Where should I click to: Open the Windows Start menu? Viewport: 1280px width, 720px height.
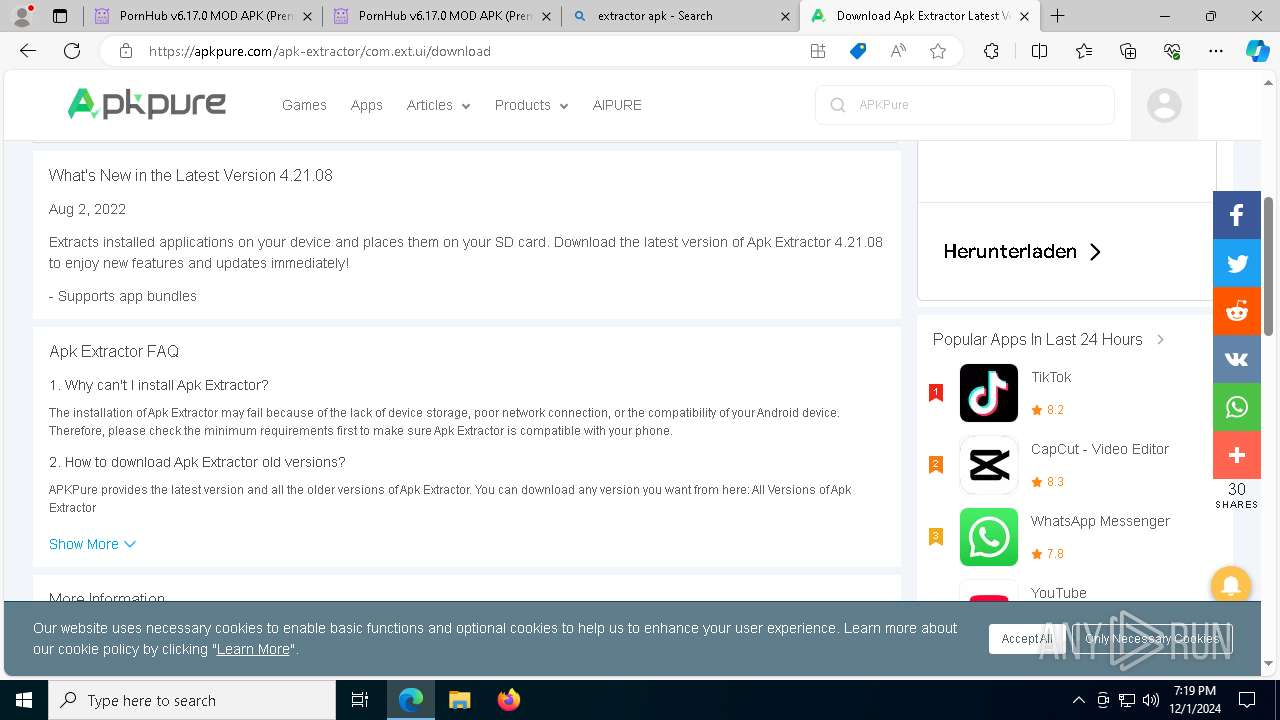[24, 700]
